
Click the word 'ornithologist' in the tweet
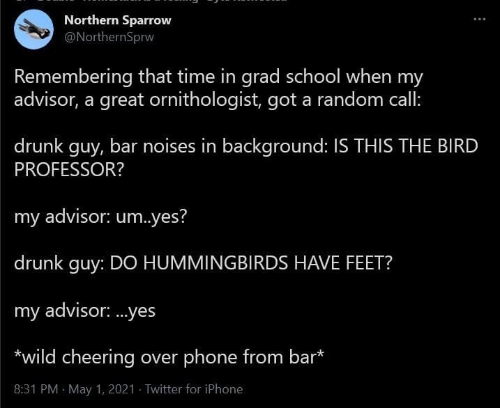pos(204,100)
